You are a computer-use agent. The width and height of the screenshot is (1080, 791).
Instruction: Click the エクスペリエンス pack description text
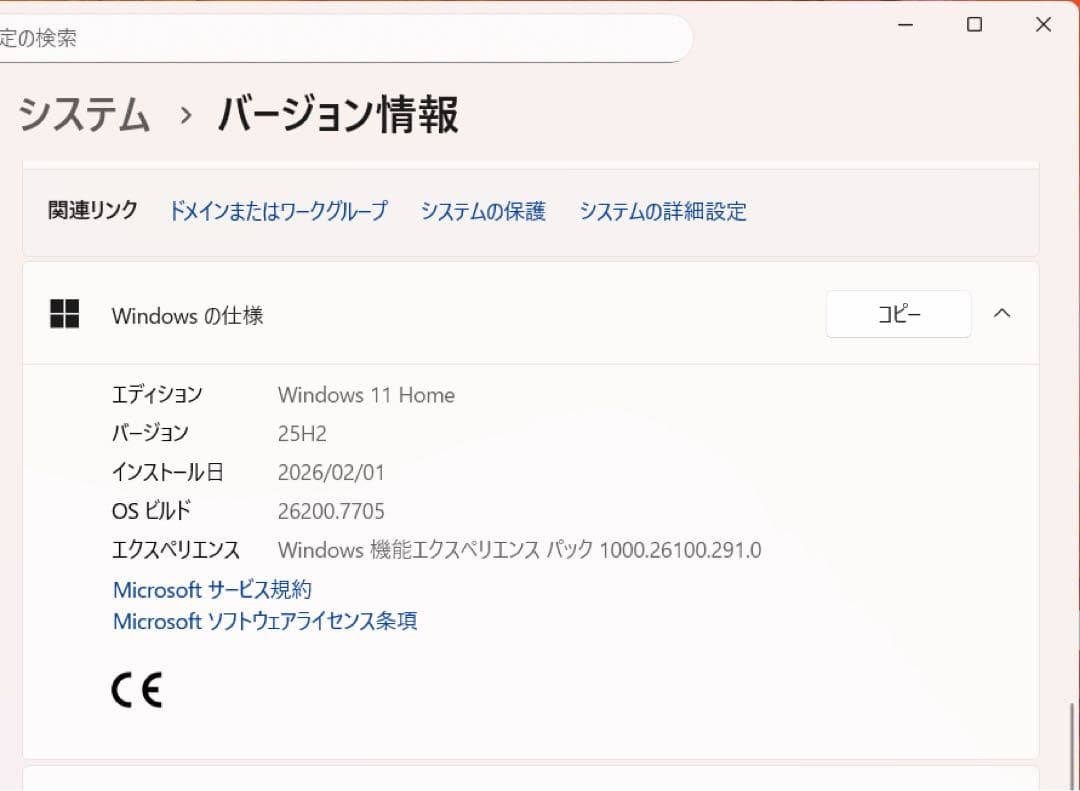[519, 550]
